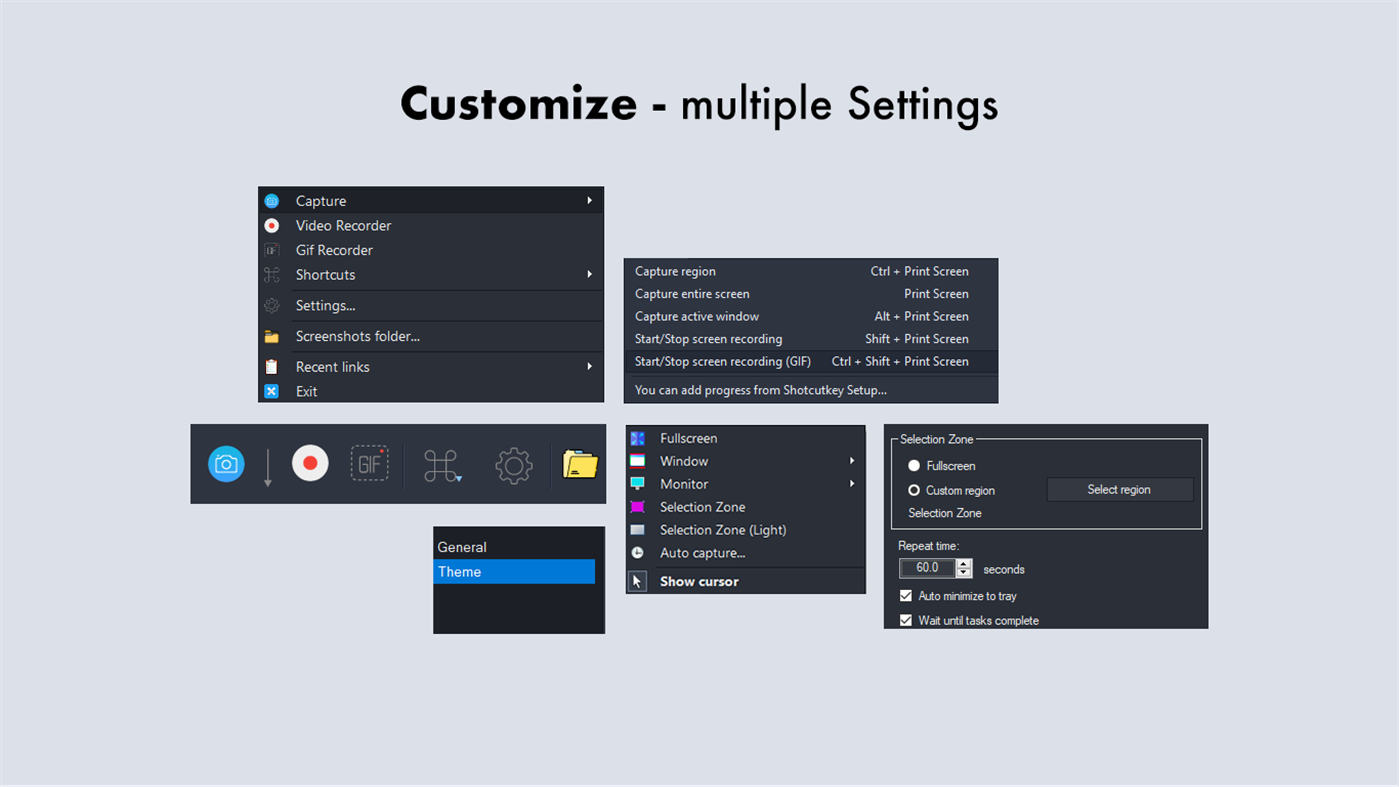Click the red Video Recorder icon
Viewport: 1399px width, 787px height.
pyautogui.click(x=310, y=464)
